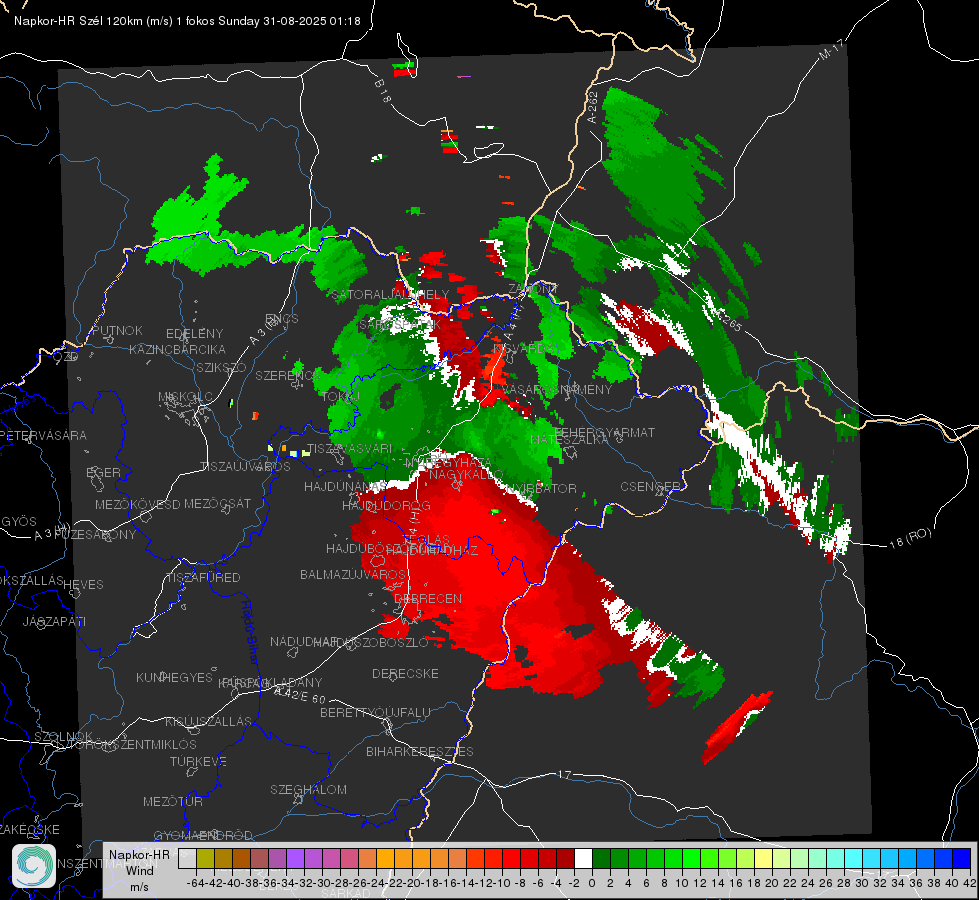Click the legend value 24

point(808,883)
